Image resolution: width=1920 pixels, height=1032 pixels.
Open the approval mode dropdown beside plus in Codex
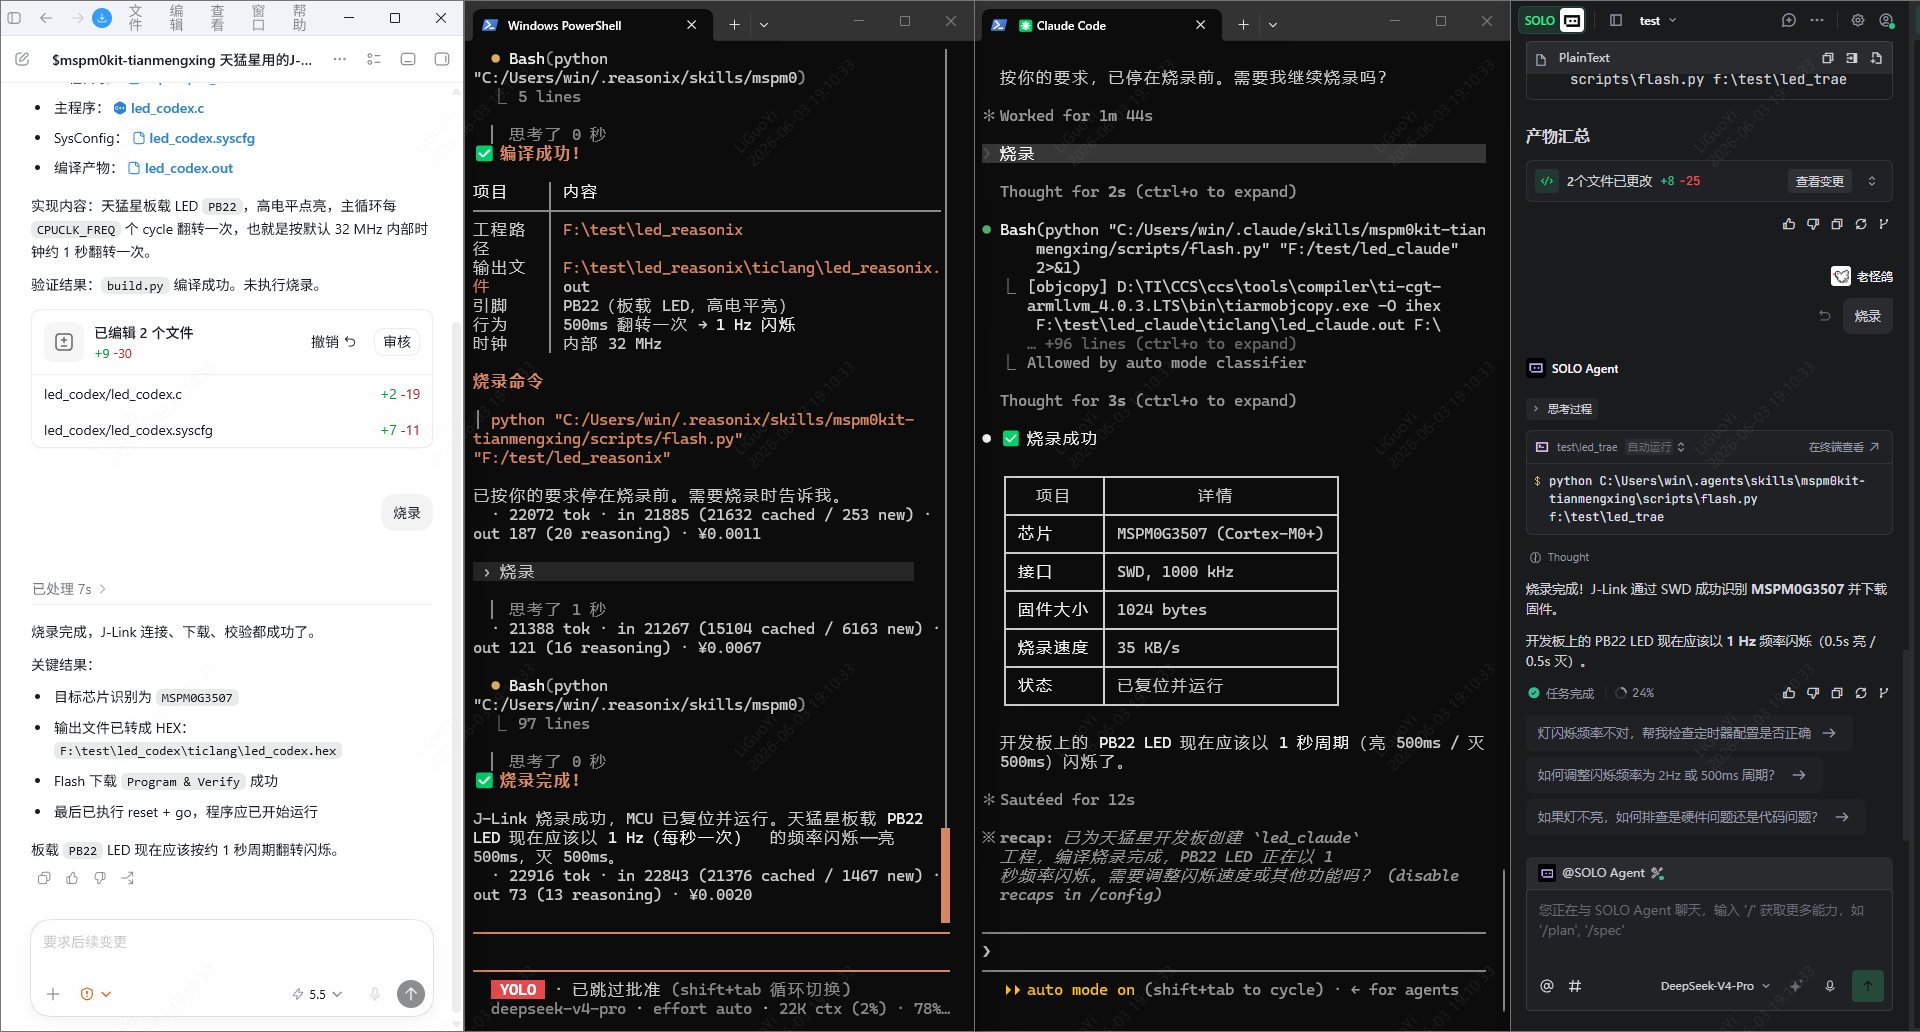click(96, 994)
